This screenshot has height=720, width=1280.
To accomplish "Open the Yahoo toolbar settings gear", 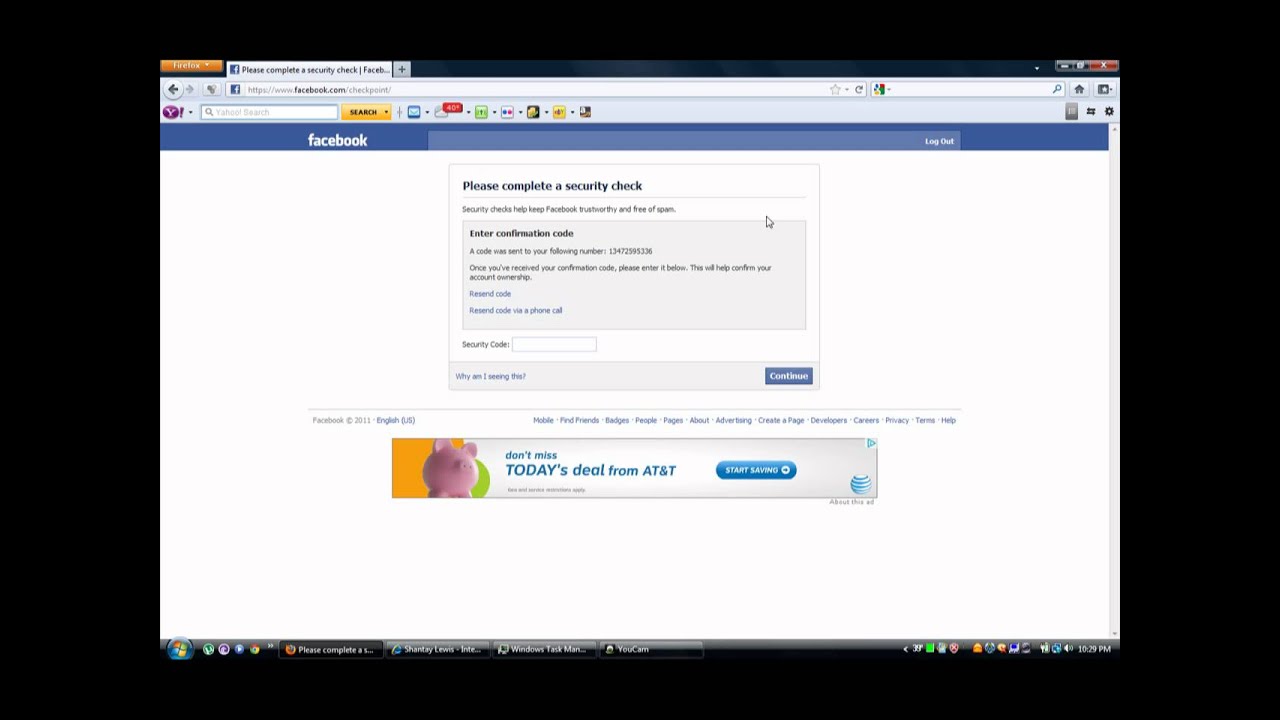I will 1109,112.
